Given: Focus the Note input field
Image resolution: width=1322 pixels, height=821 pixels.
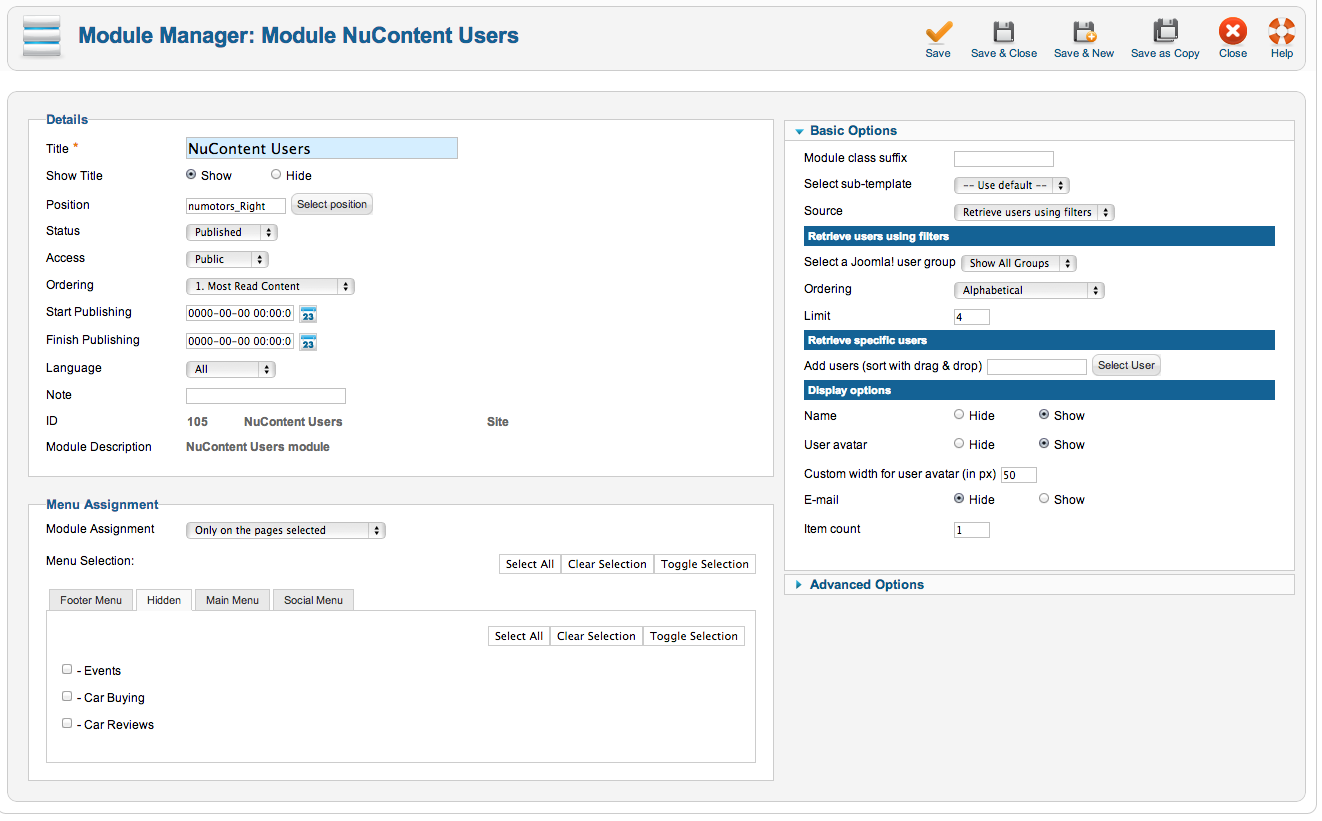Looking at the screenshot, I should (266, 396).
